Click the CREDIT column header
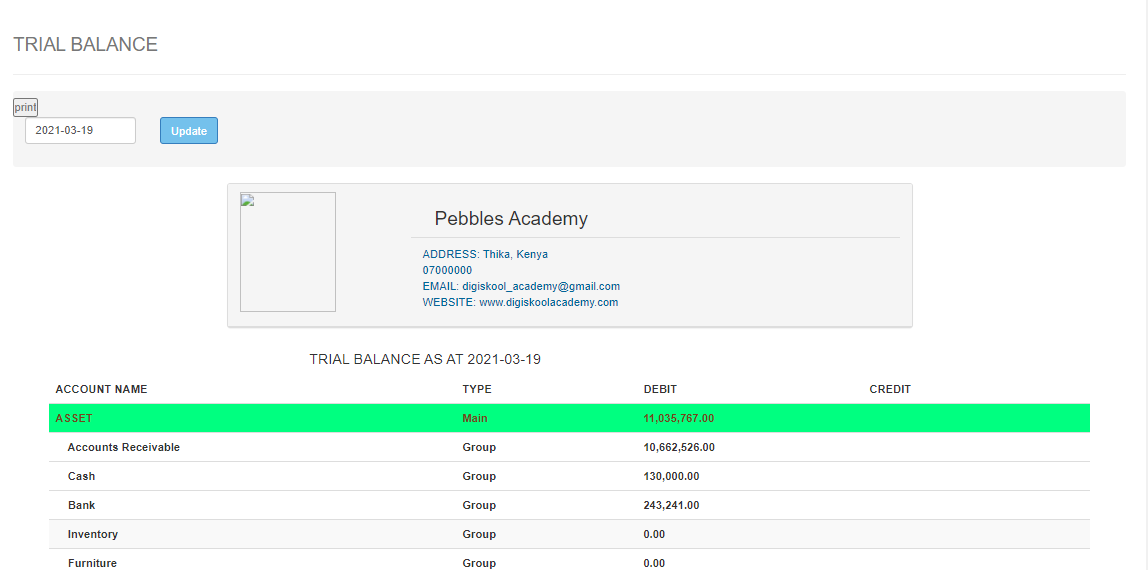This screenshot has height=570, width=1148. (890, 389)
